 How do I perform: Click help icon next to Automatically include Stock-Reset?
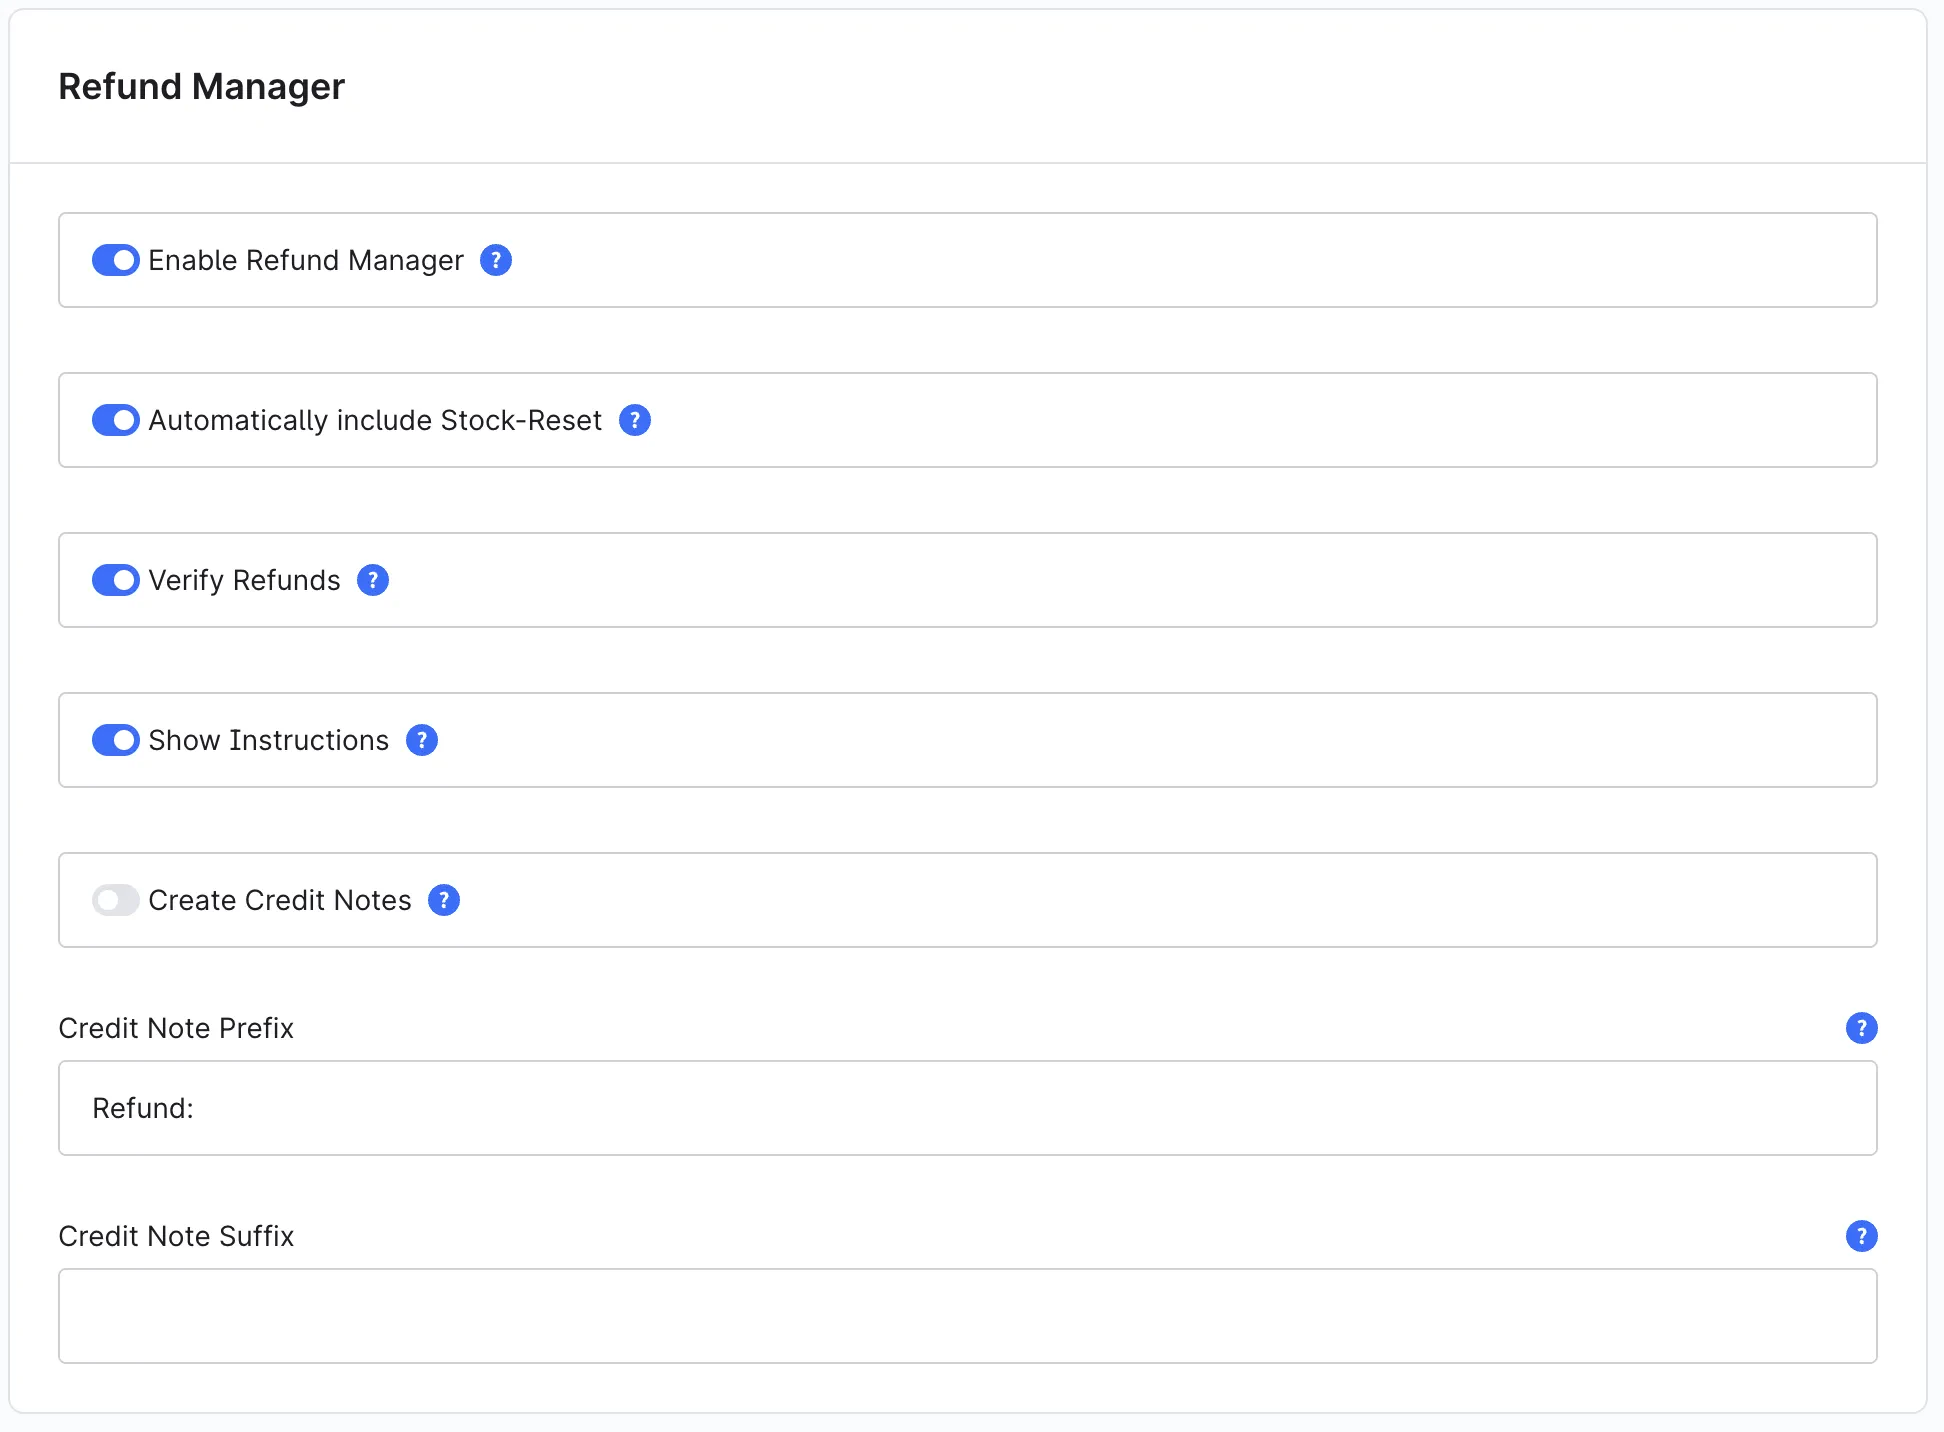(635, 420)
